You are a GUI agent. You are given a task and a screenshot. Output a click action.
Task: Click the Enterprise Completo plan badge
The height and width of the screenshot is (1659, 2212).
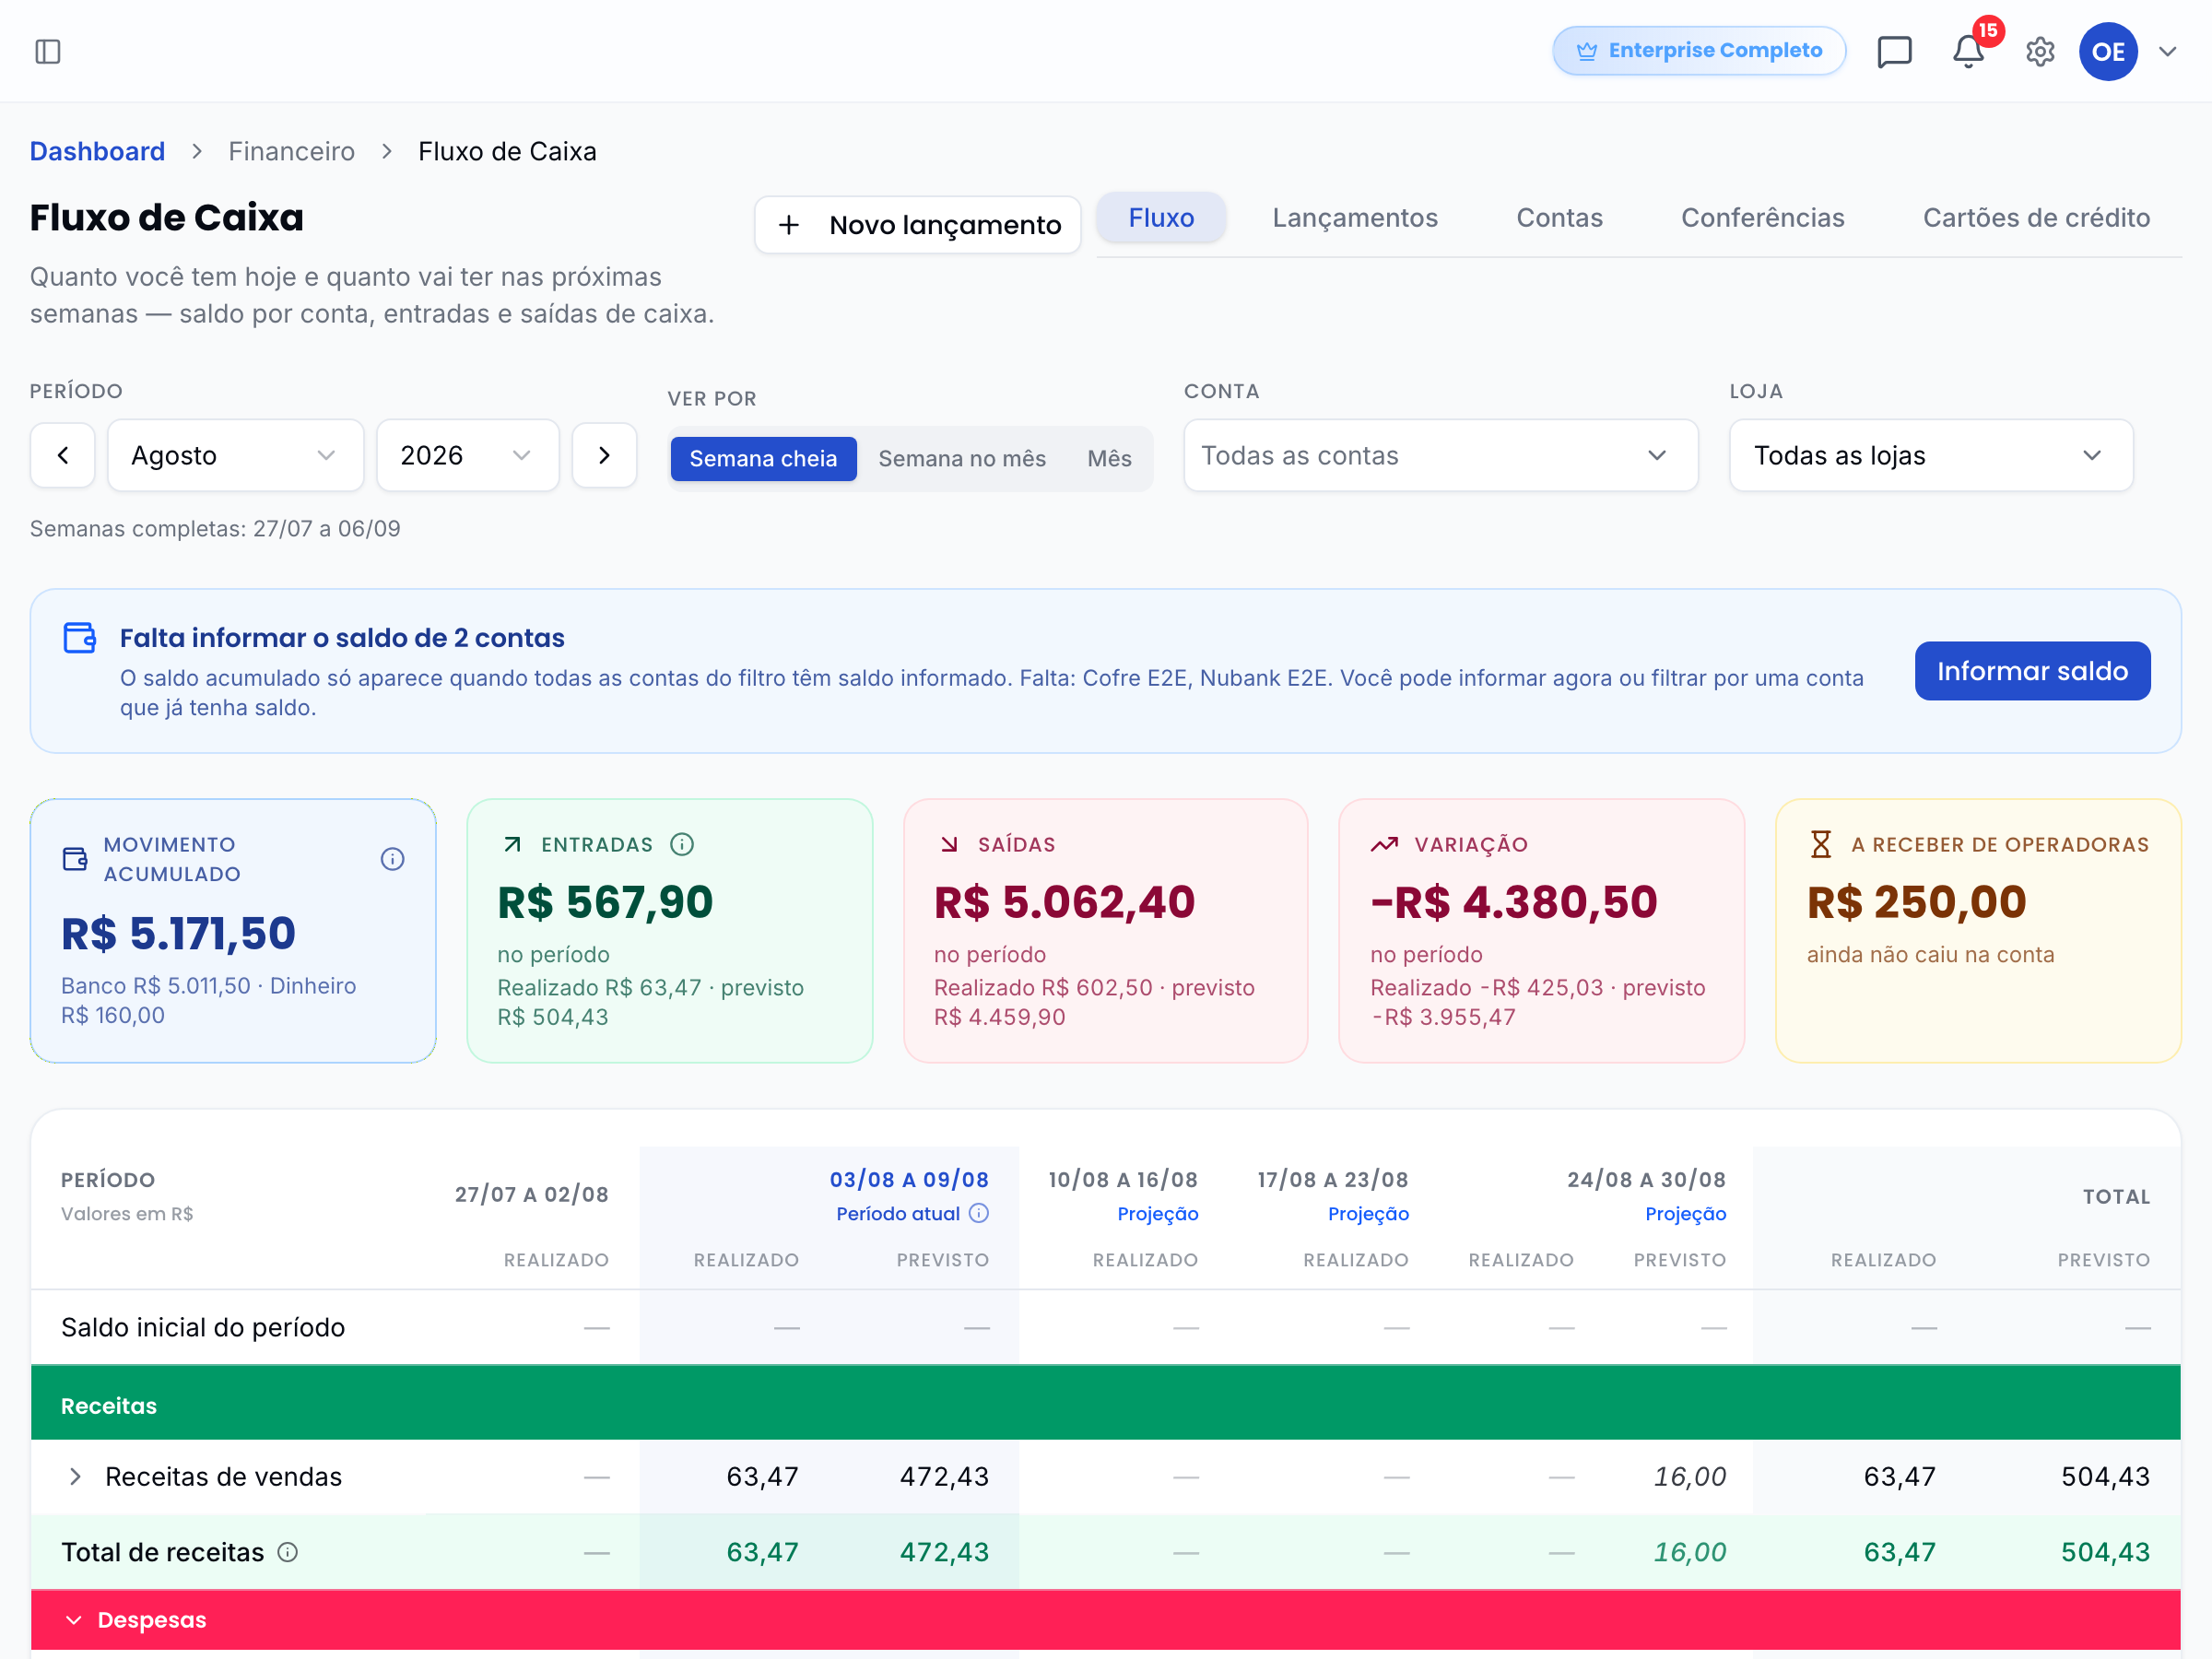tap(1699, 50)
